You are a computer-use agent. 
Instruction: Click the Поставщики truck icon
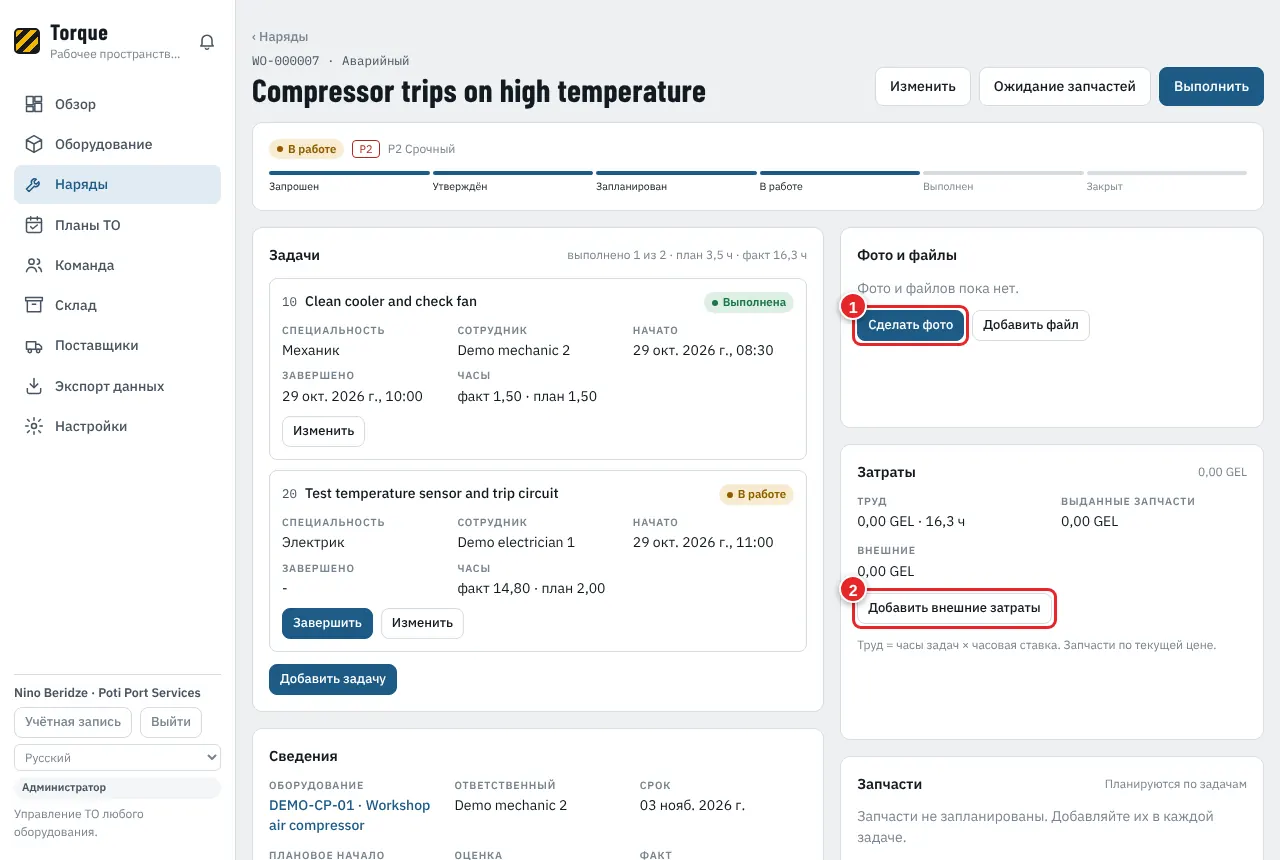[34, 346]
